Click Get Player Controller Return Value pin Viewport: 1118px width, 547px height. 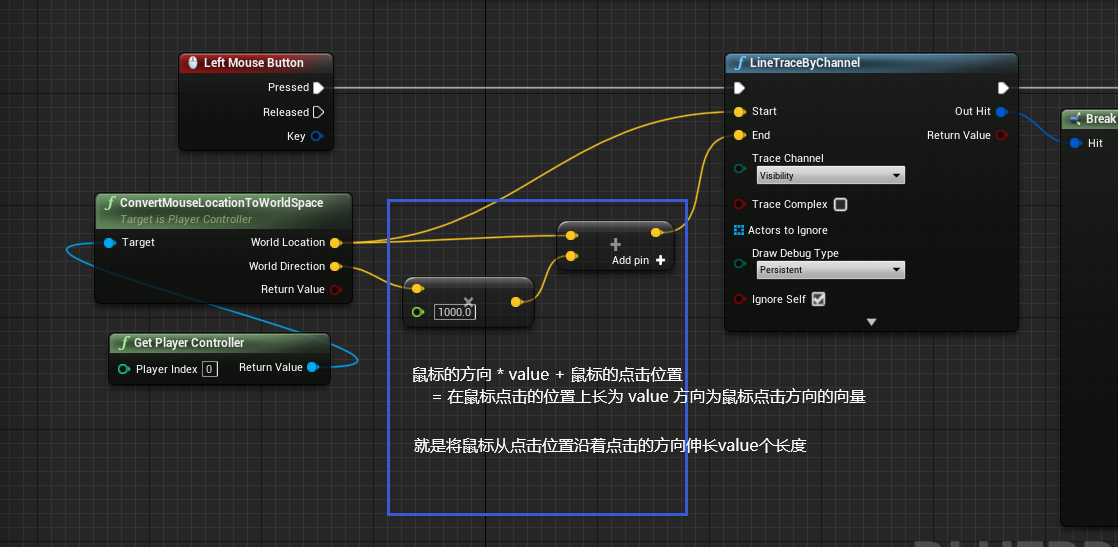click(312, 367)
